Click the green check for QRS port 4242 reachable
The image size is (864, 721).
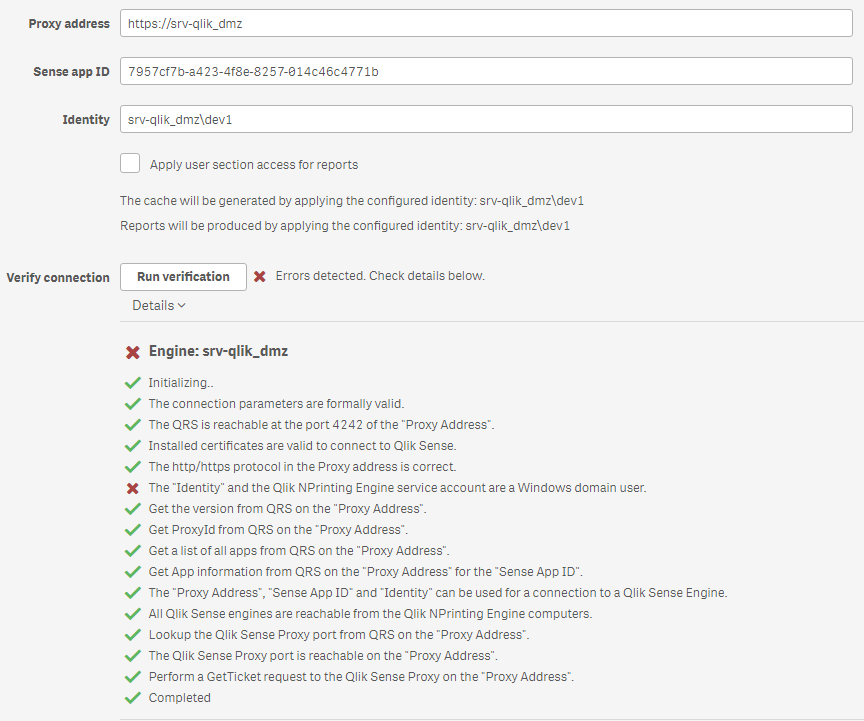[x=132, y=425]
